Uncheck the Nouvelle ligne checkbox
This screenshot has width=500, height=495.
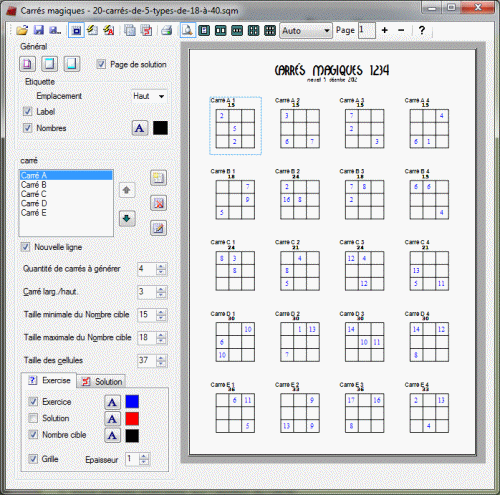point(25,247)
